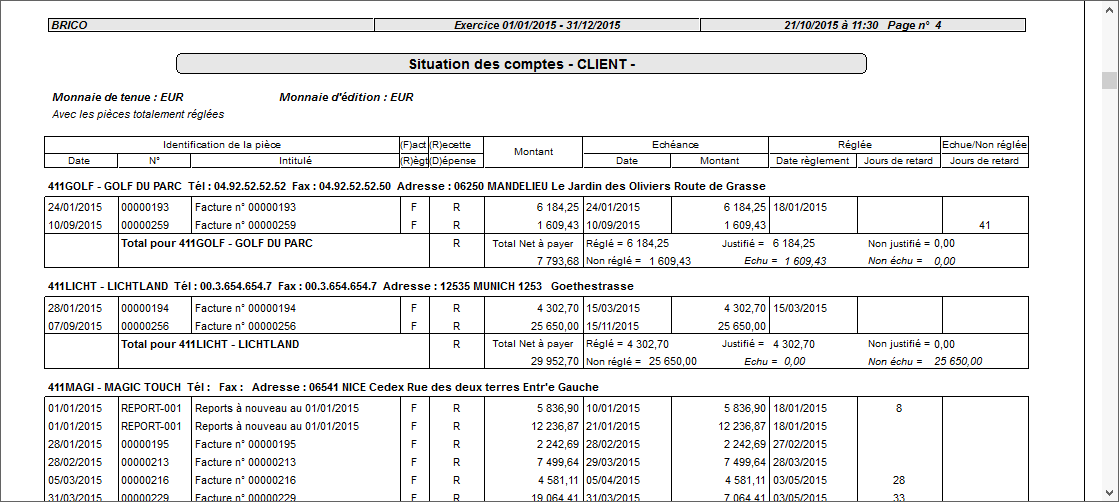
Task: Click the first REPORT-001 entry number
Action: click(x=151, y=408)
